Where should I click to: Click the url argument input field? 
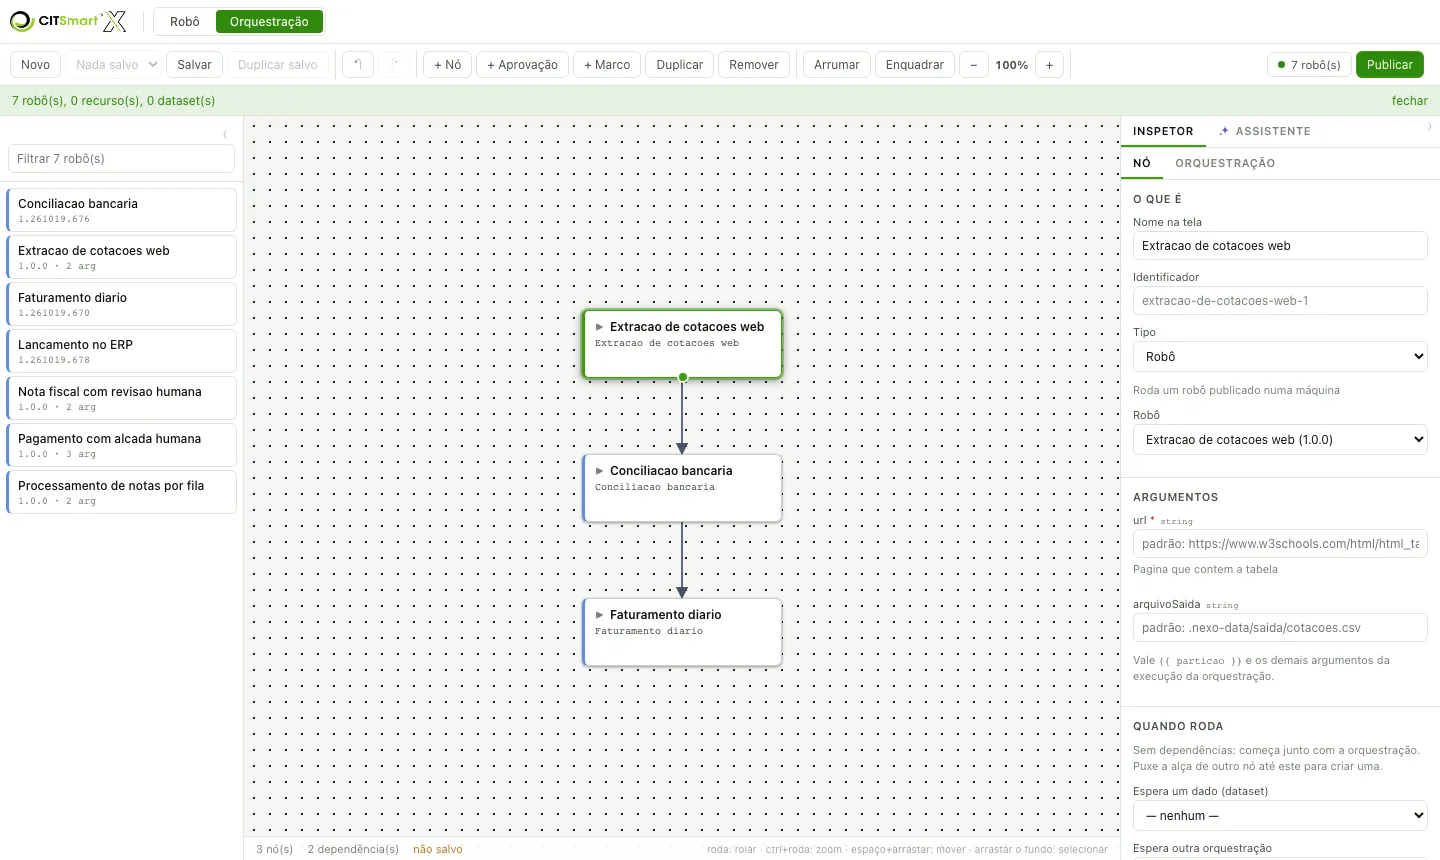click(1280, 544)
